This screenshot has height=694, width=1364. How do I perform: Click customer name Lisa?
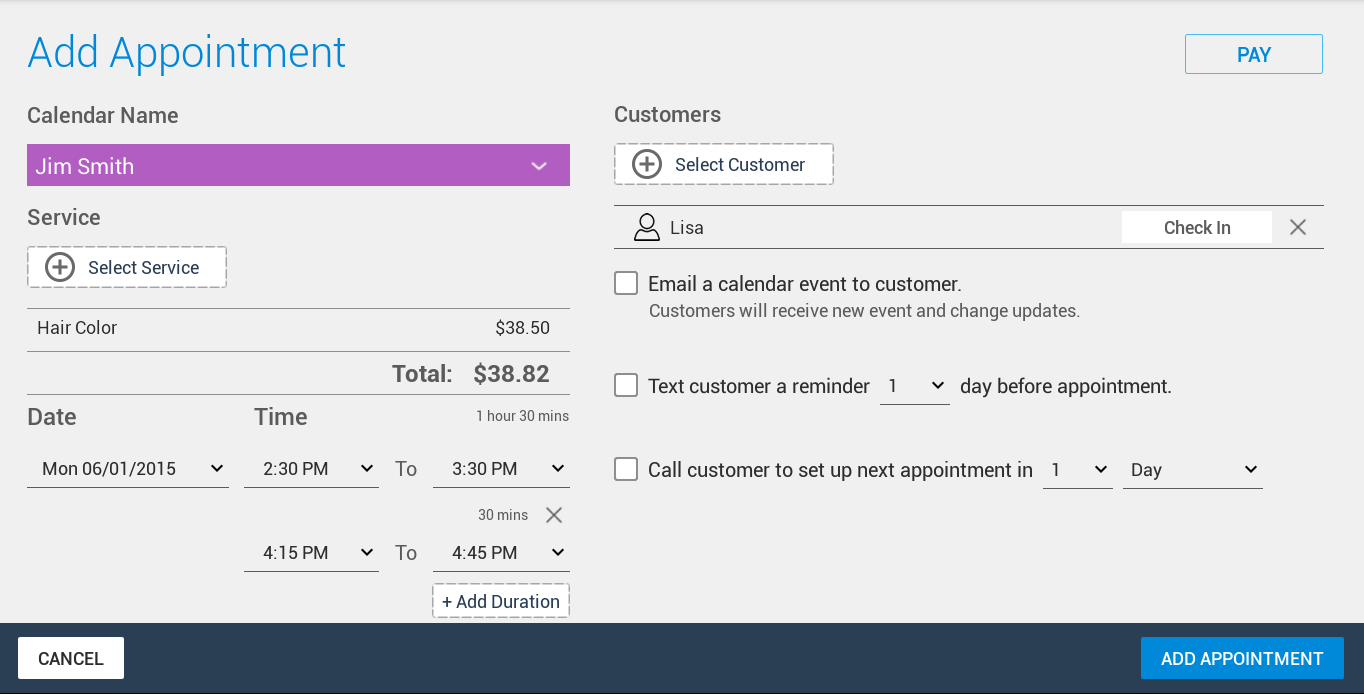click(x=687, y=228)
